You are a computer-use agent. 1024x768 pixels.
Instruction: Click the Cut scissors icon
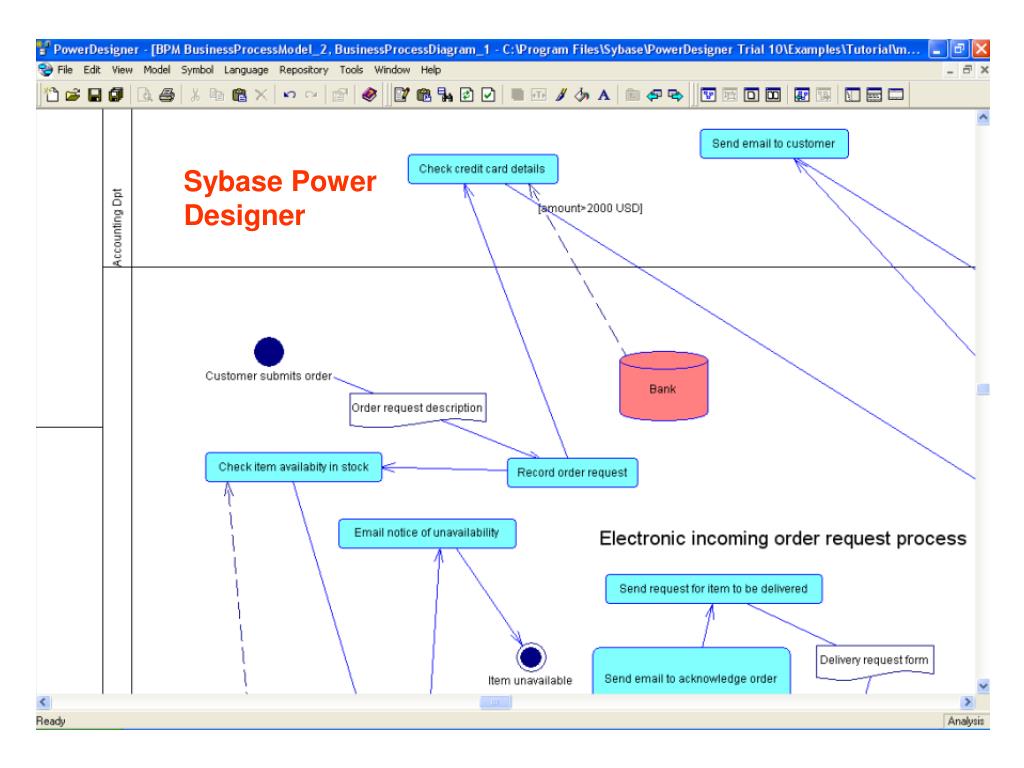pos(195,95)
